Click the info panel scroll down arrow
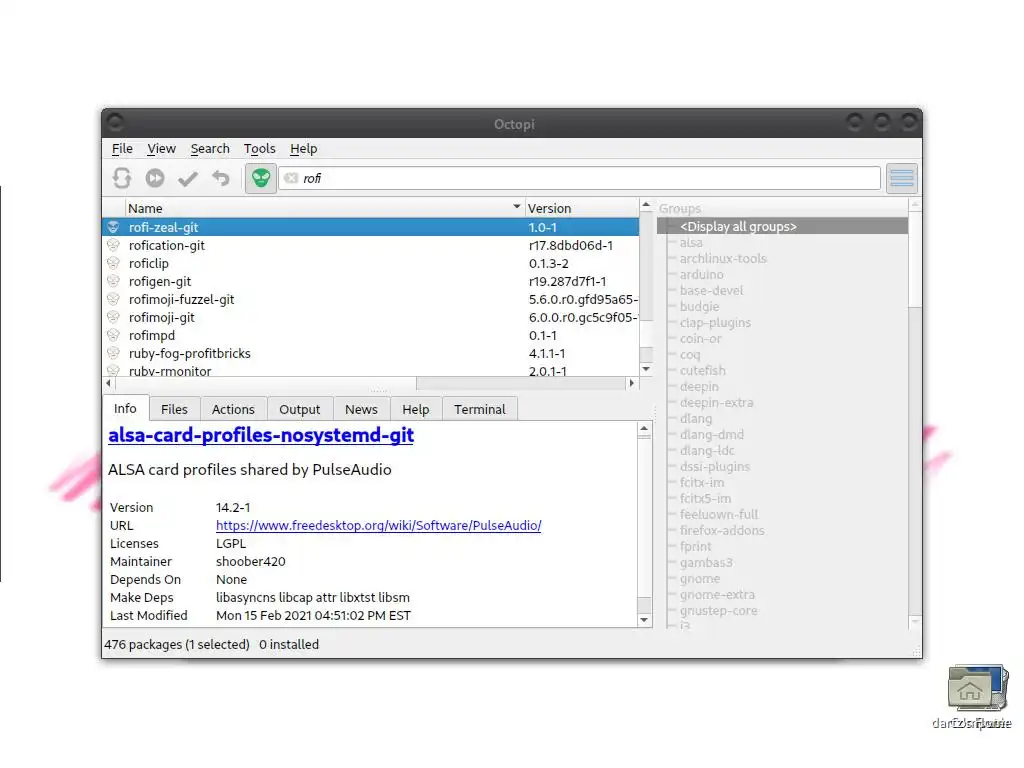1024x768 pixels. tap(644, 620)
